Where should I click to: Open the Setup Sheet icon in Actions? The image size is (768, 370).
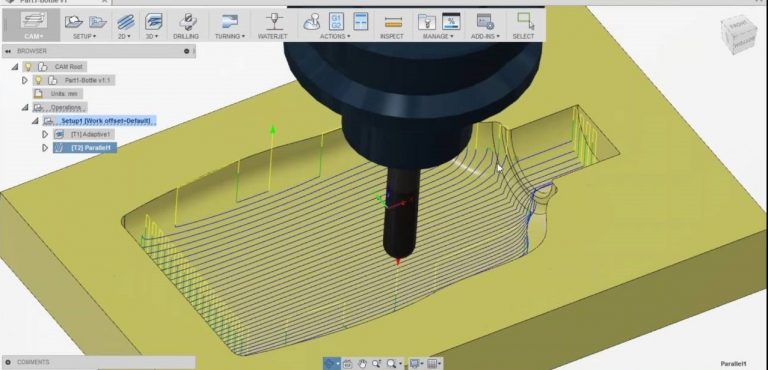pyautogui.click(x=360, y=22)
